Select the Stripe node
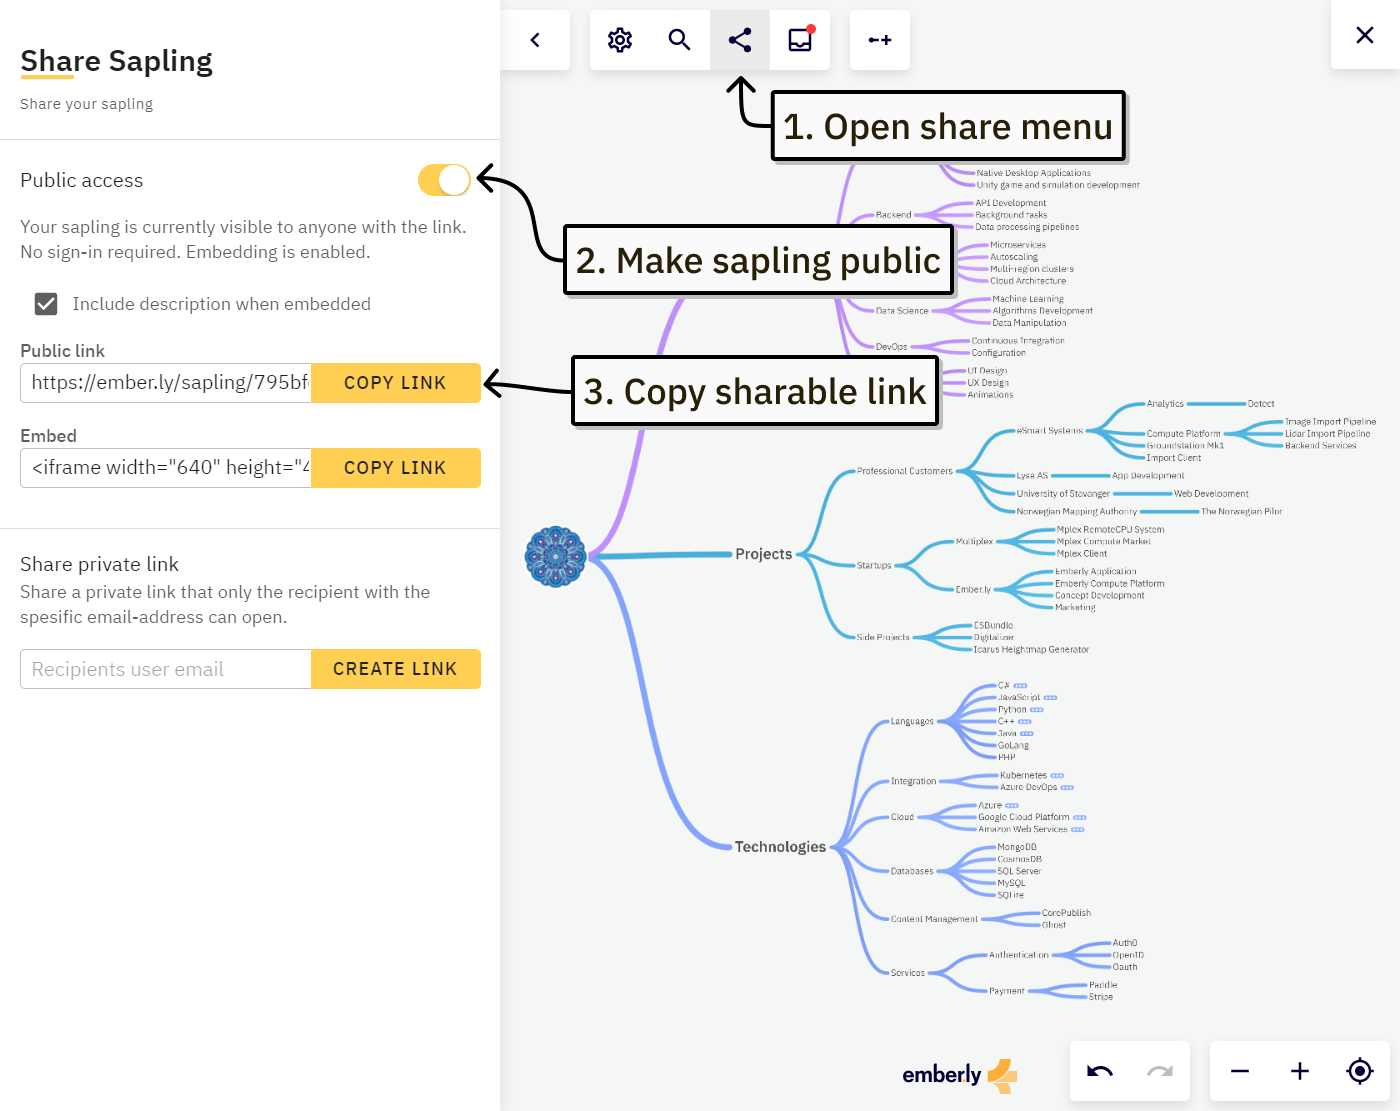 [x=1101, y=998]
